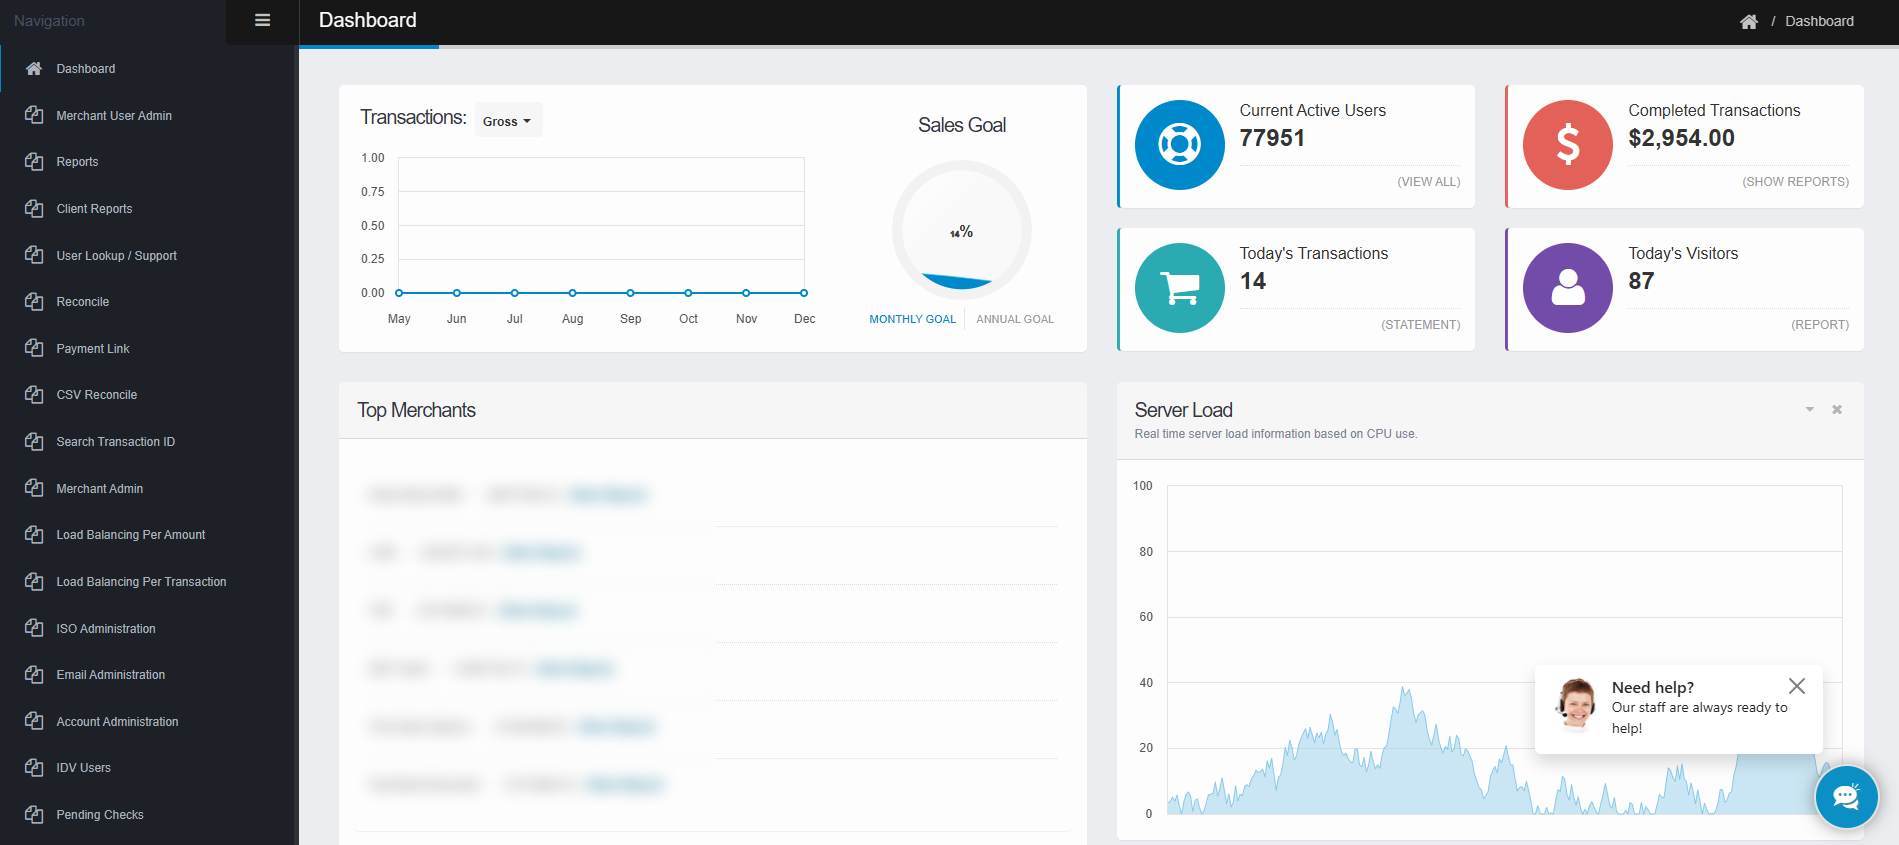Click the support agent avatar in help popup

pos(1576,704)
